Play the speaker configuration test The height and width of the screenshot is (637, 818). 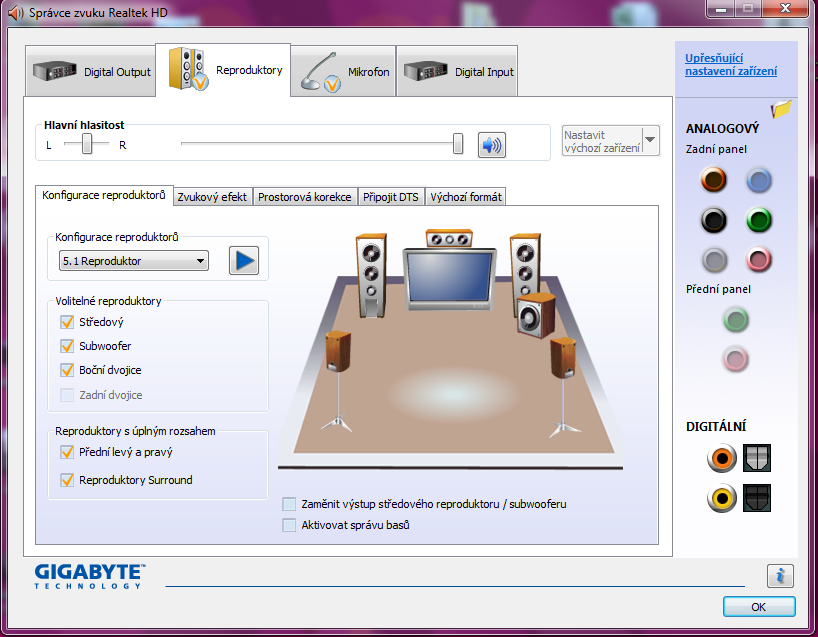point(244,260)
